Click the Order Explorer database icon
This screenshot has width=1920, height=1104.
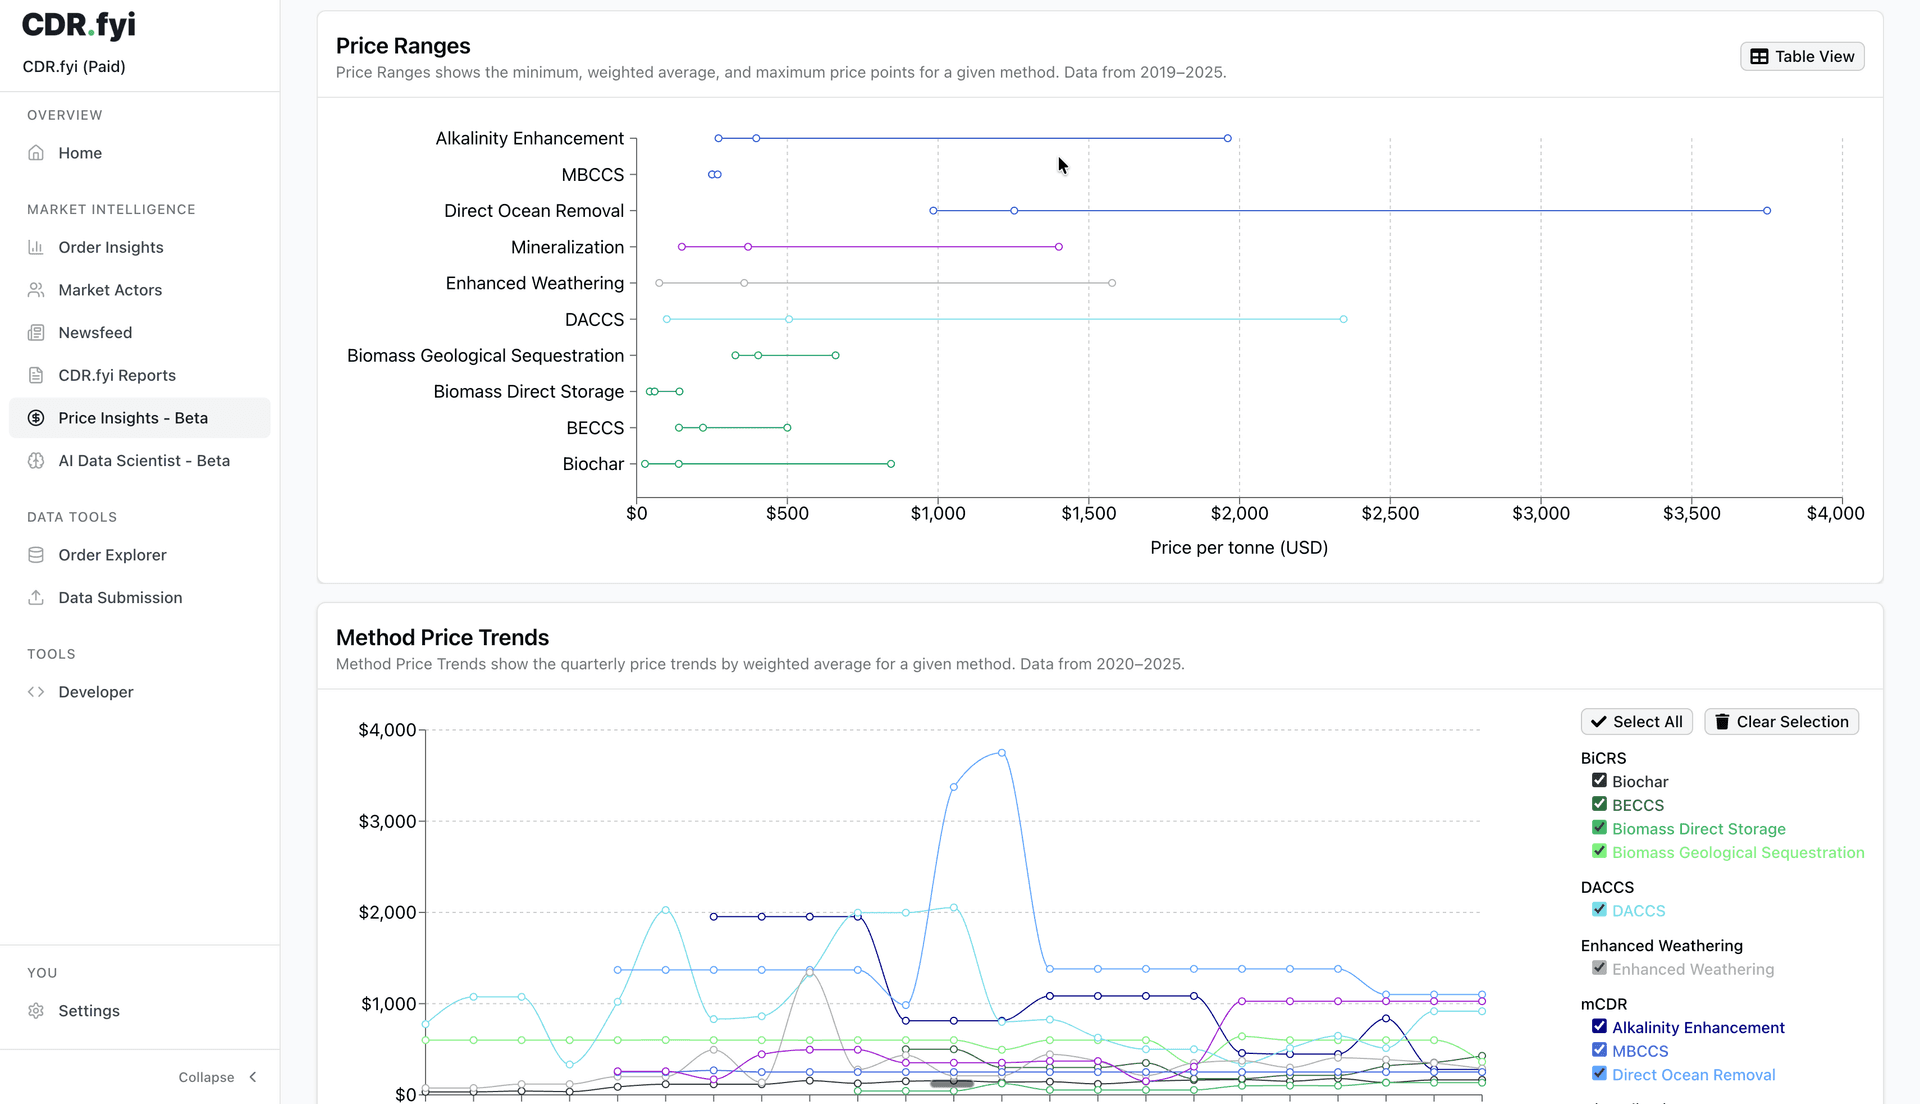point(36,555)
